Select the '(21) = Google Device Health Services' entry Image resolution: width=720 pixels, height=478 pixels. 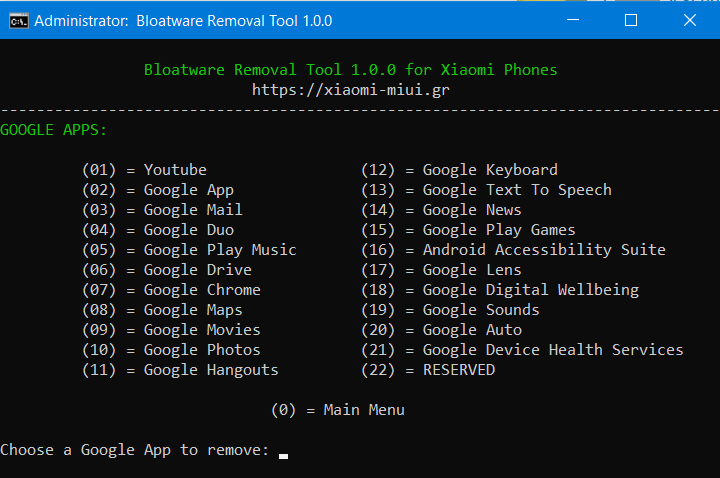(522, 350)
